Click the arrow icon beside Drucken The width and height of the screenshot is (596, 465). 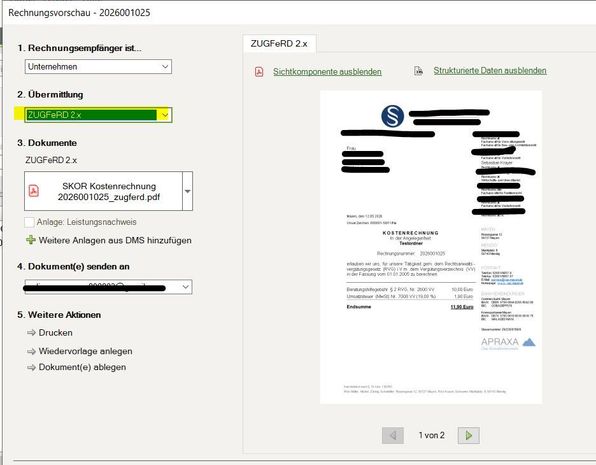31,333
